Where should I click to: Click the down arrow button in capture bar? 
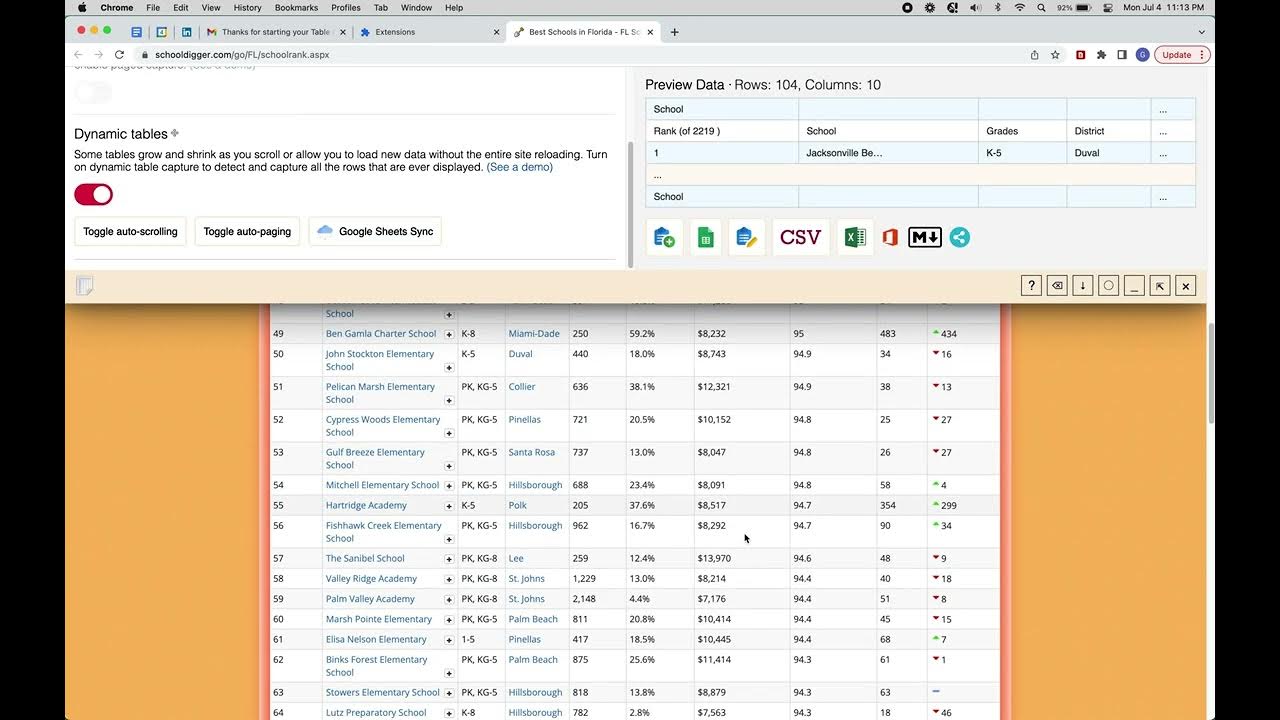coord(1083,286)
